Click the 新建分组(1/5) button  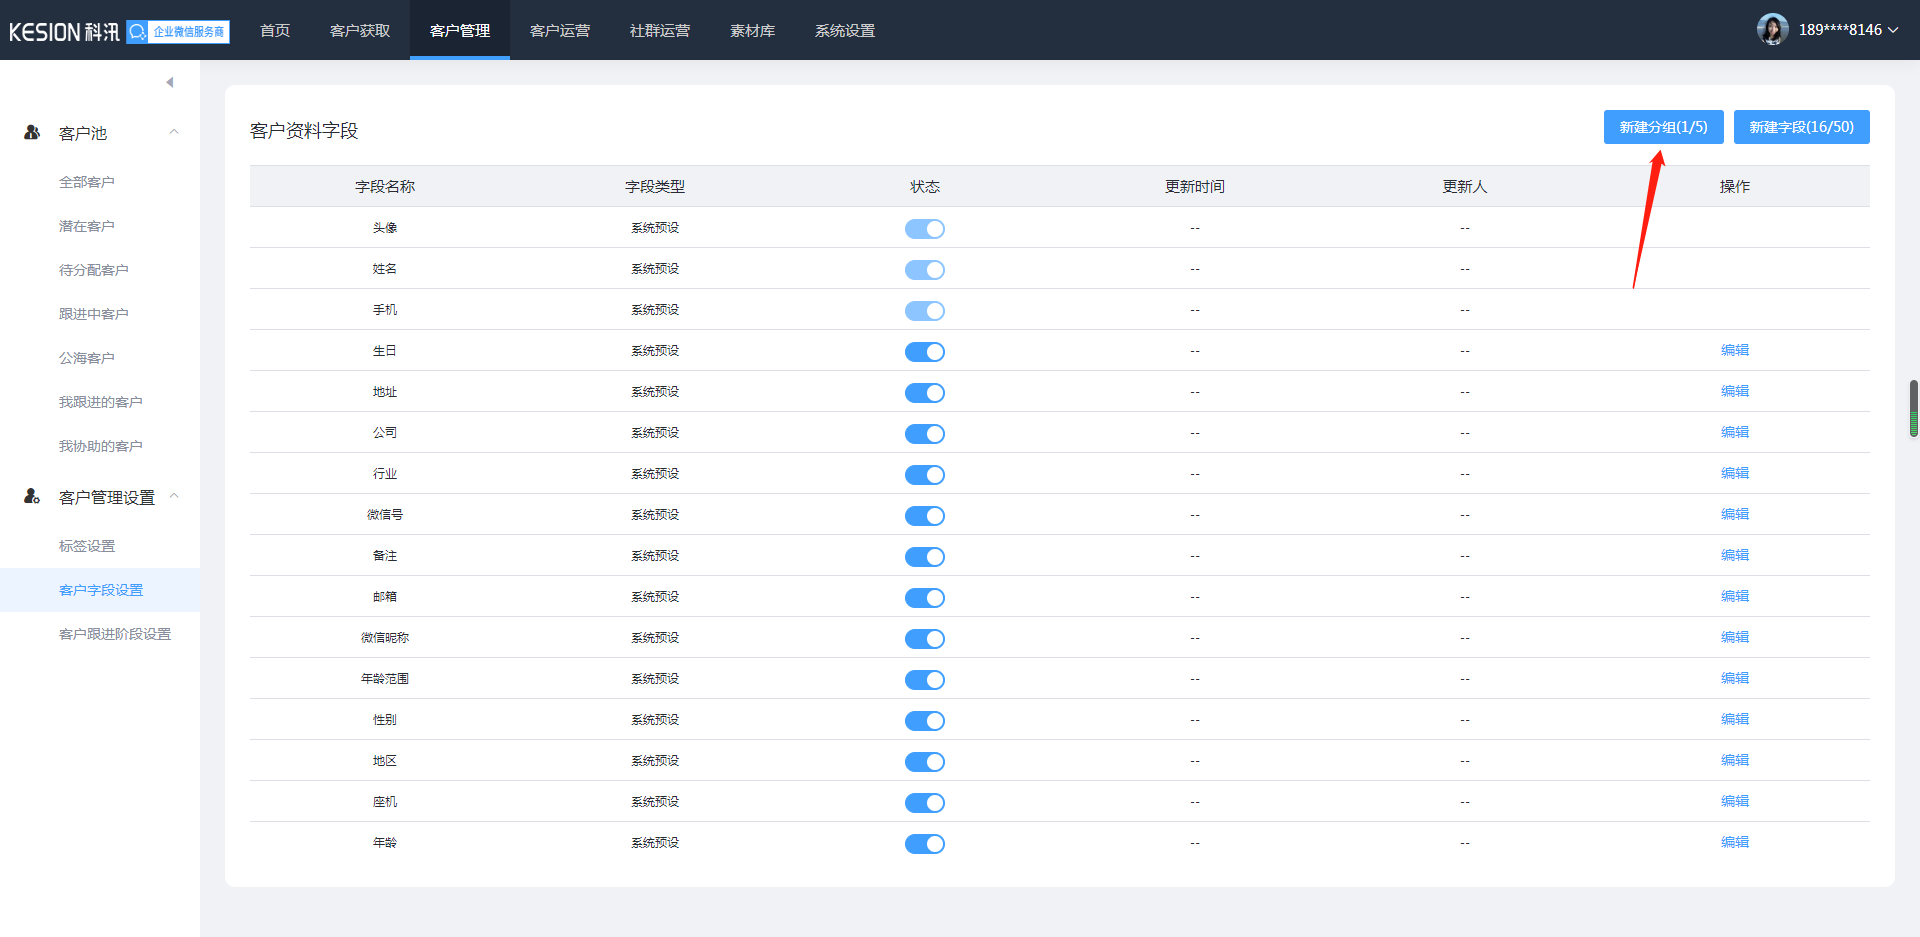[1663, 127]
